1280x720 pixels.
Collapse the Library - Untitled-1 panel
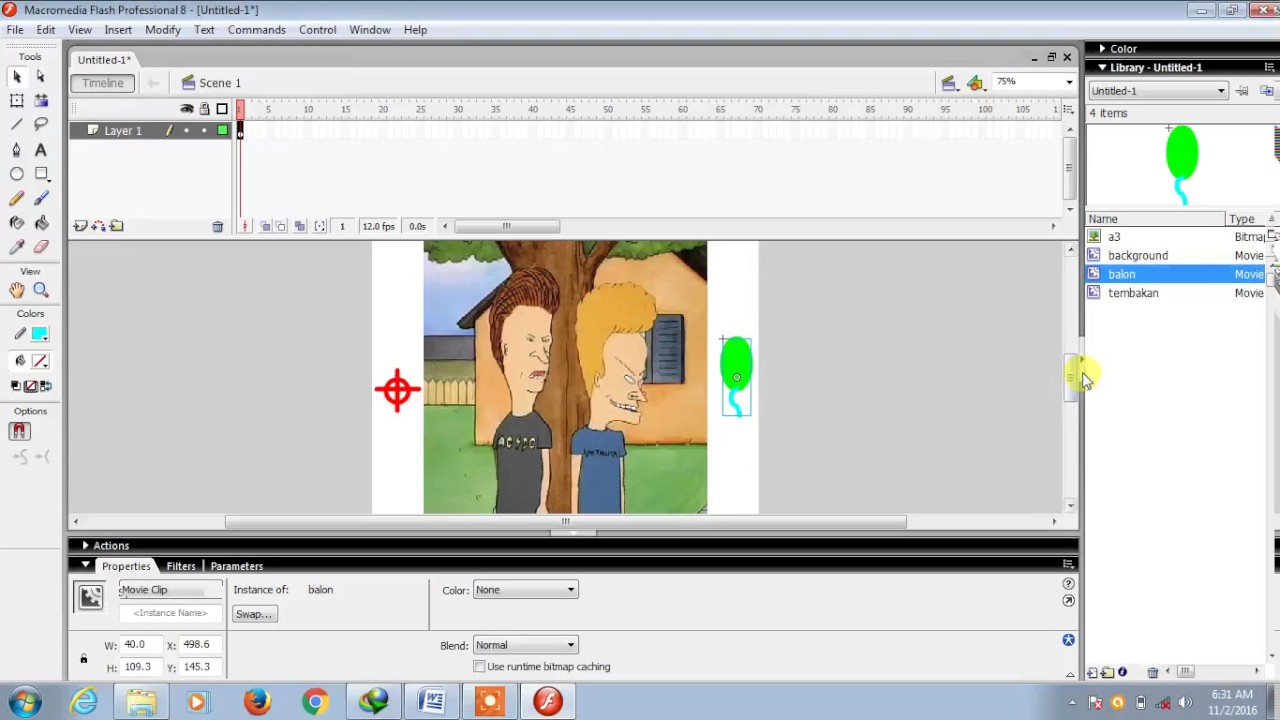click(1102, 67)
